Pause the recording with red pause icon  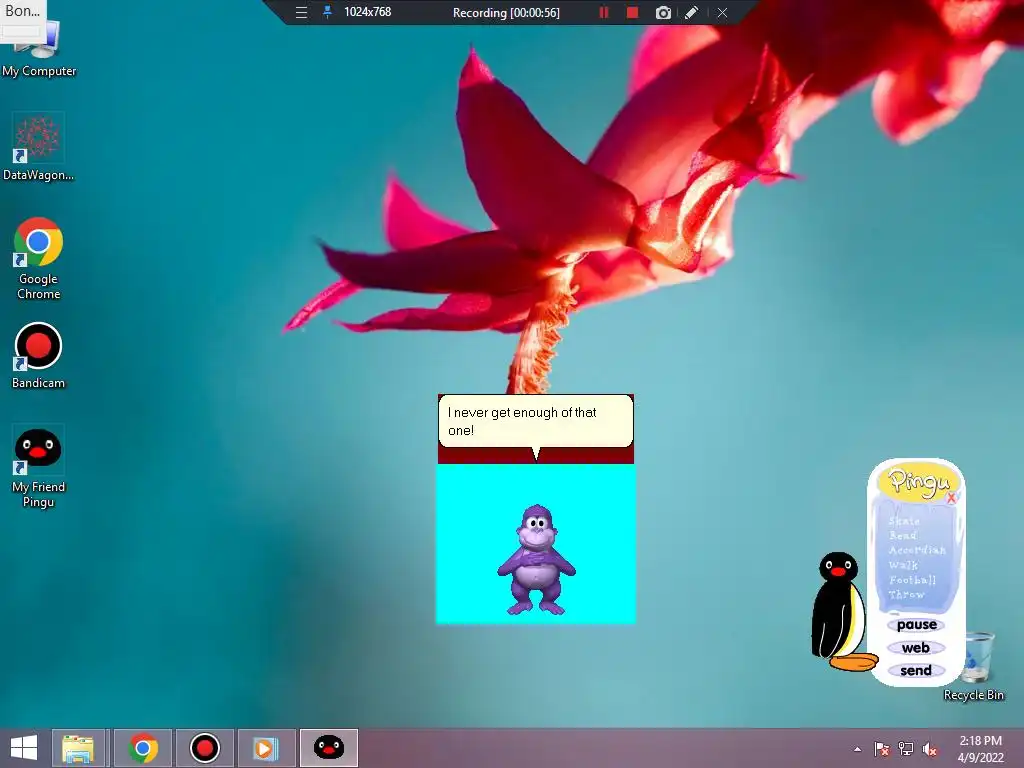(x=604, y=12)
